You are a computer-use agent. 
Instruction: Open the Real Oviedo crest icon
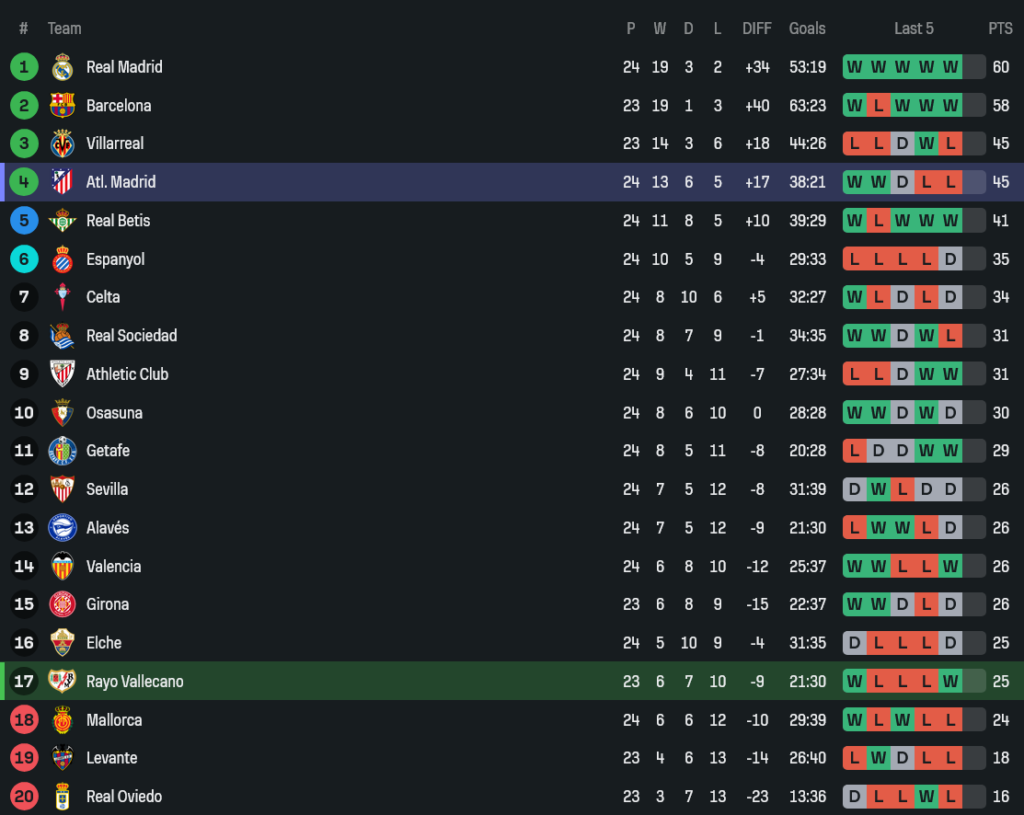62,796
